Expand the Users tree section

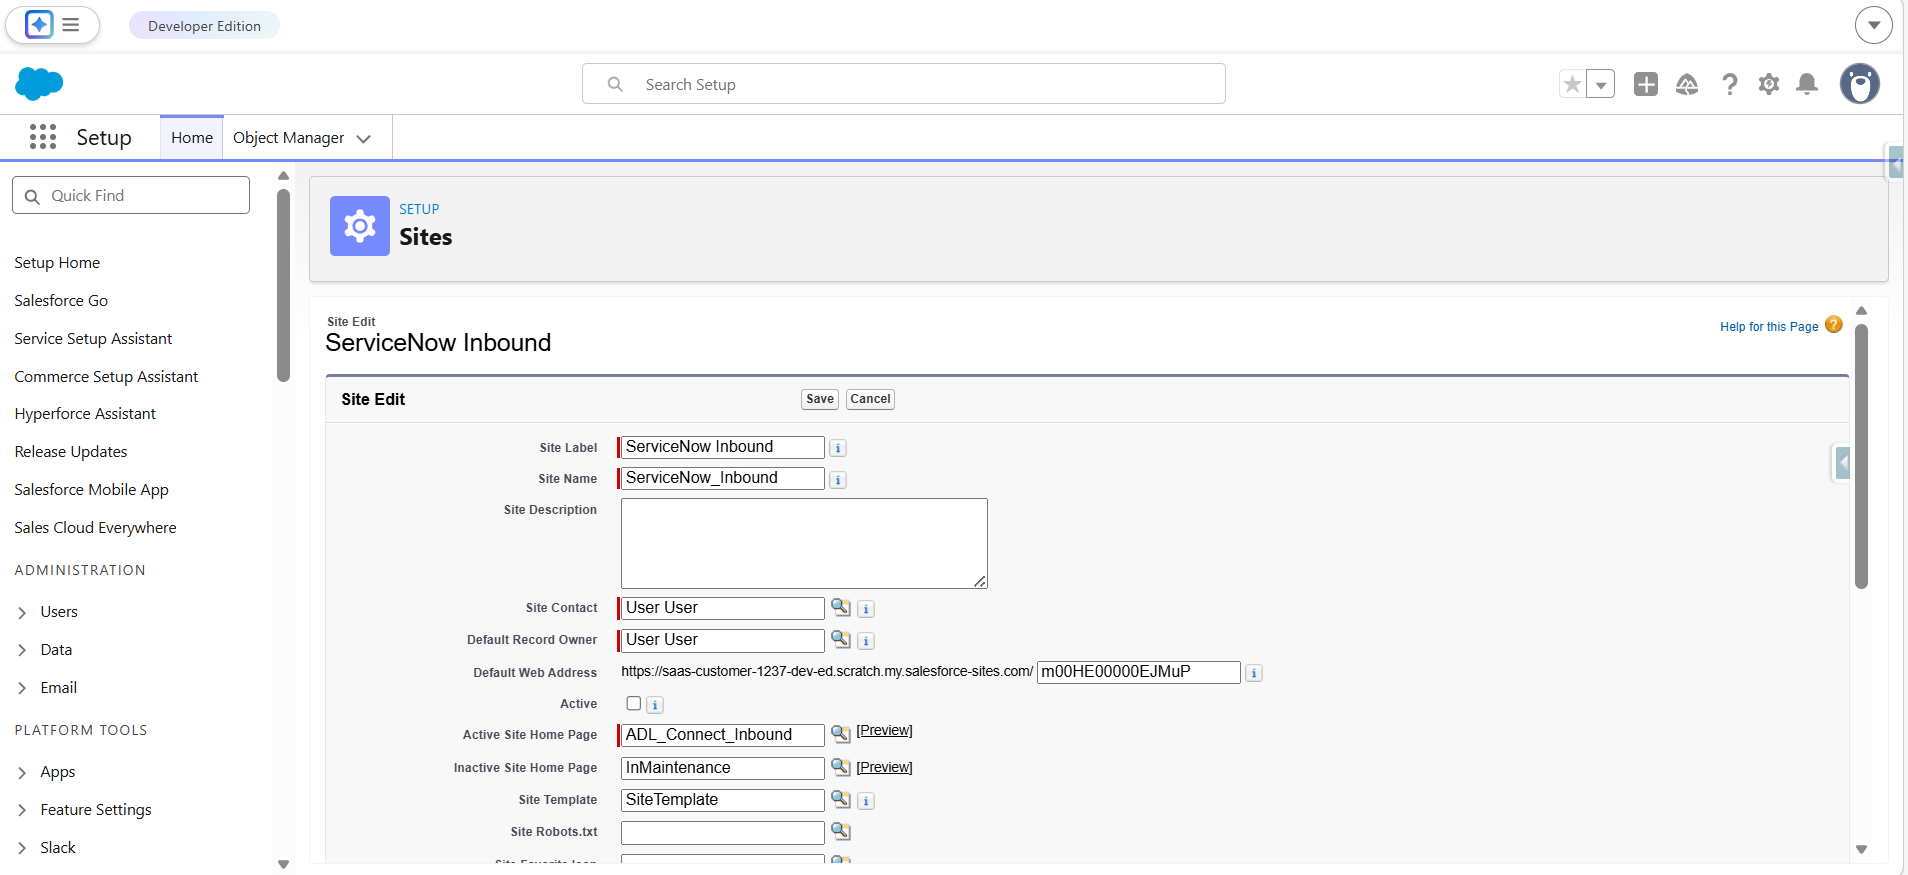point(22,612)
